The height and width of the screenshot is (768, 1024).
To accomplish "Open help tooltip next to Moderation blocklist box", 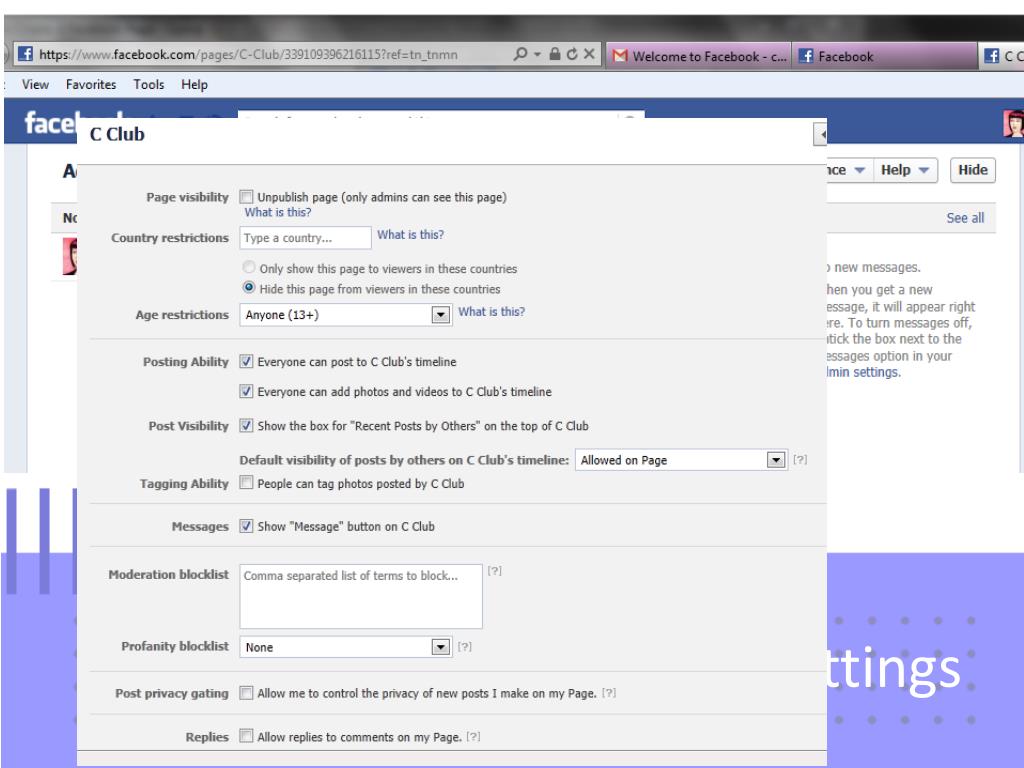I will coord(494,571).
